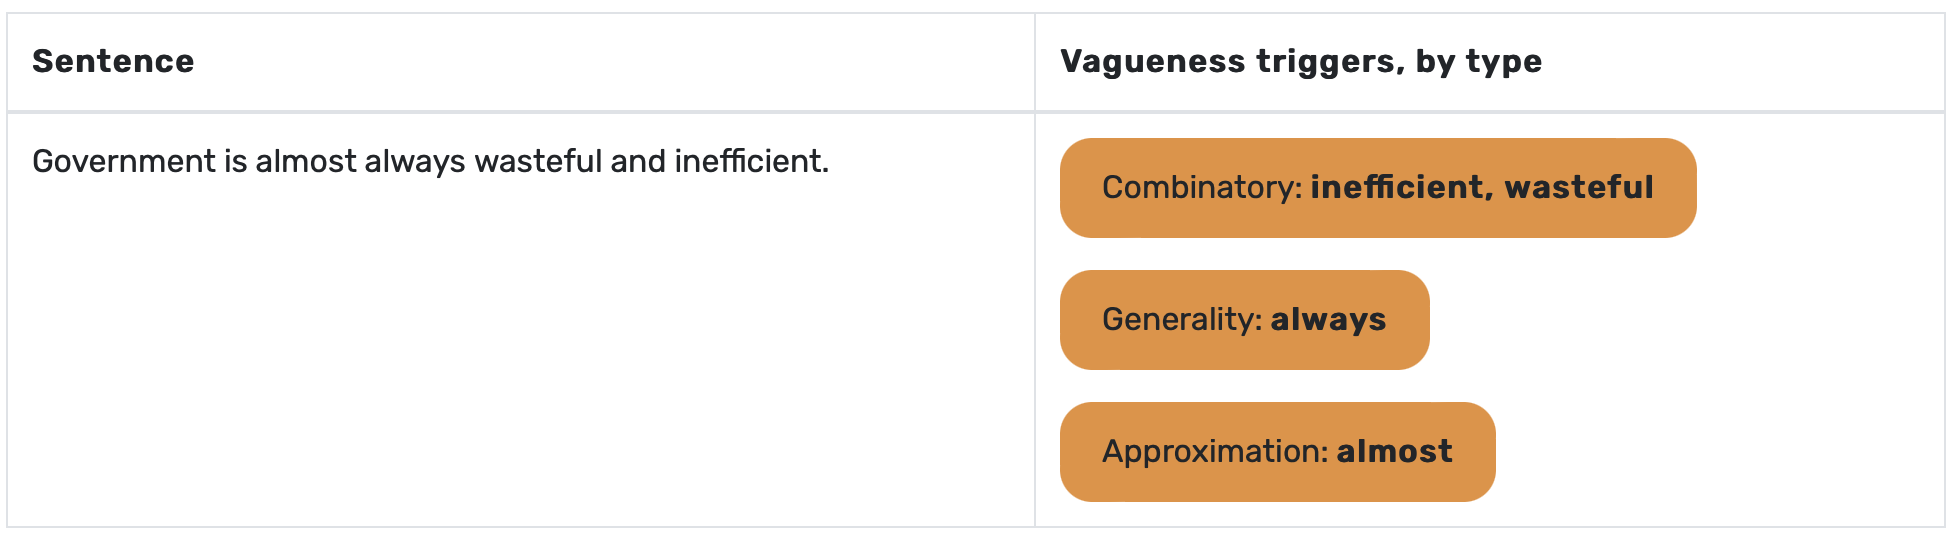Viewport: 1958px width, 536px height.
Task: Click bold "always" inside Generality tag
Action: coord(1328,320)
